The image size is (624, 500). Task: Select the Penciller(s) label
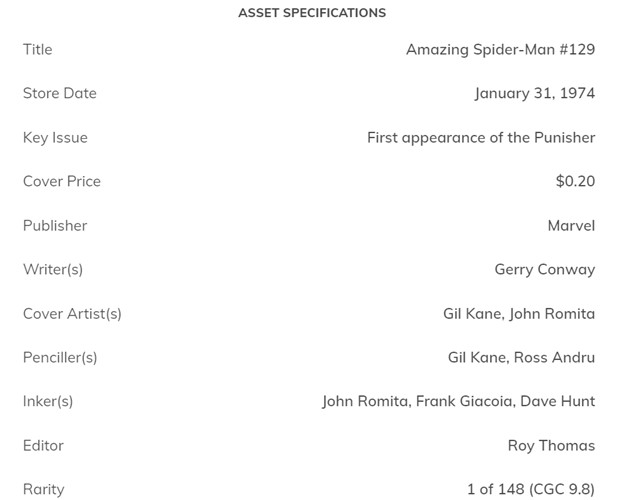pyautogui.click(x=60, y=358)
